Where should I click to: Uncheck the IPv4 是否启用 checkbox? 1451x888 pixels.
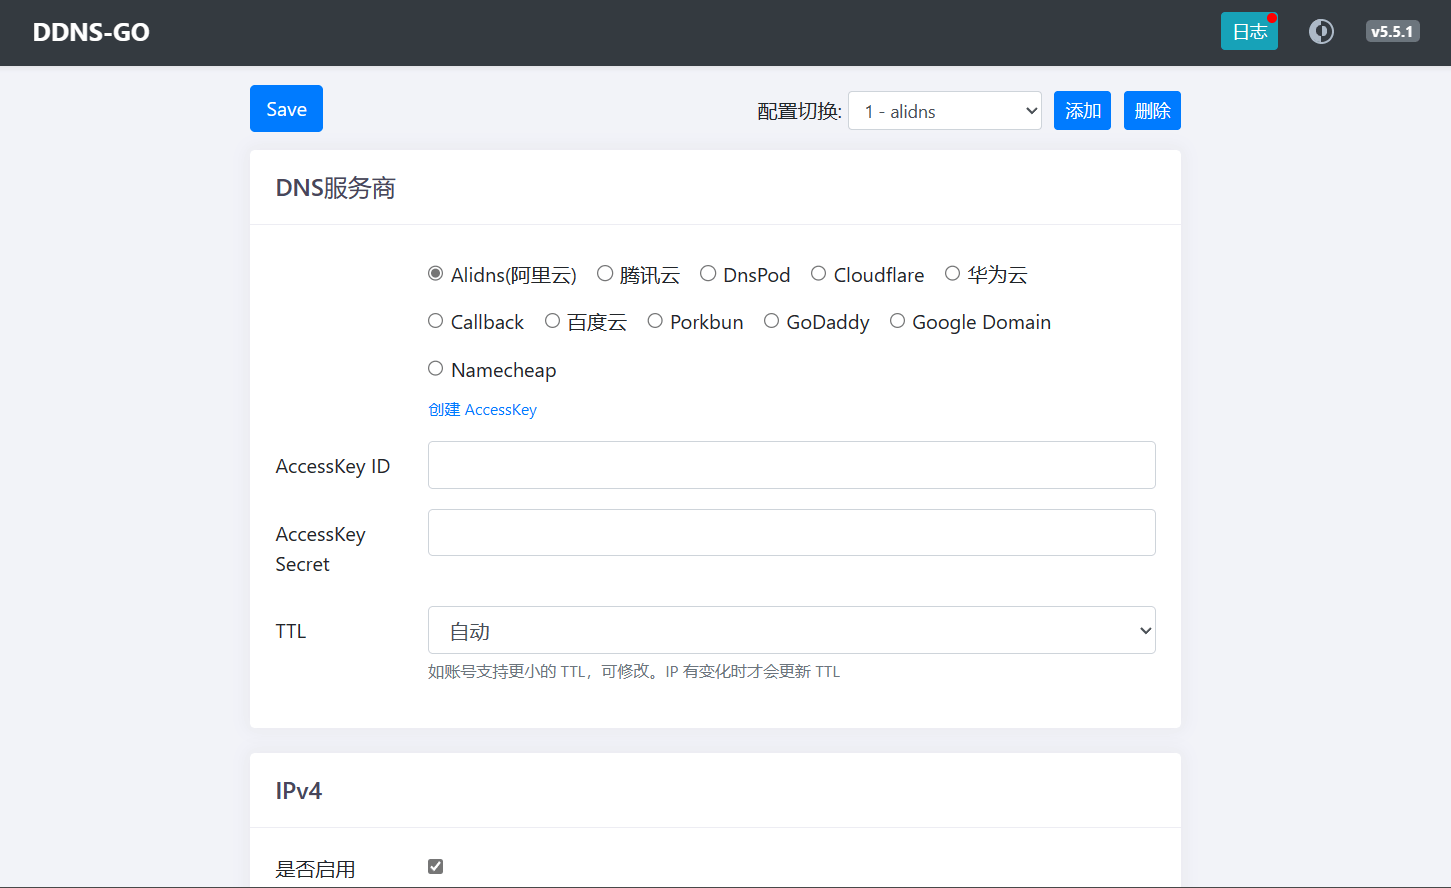(x=436, y=867)
